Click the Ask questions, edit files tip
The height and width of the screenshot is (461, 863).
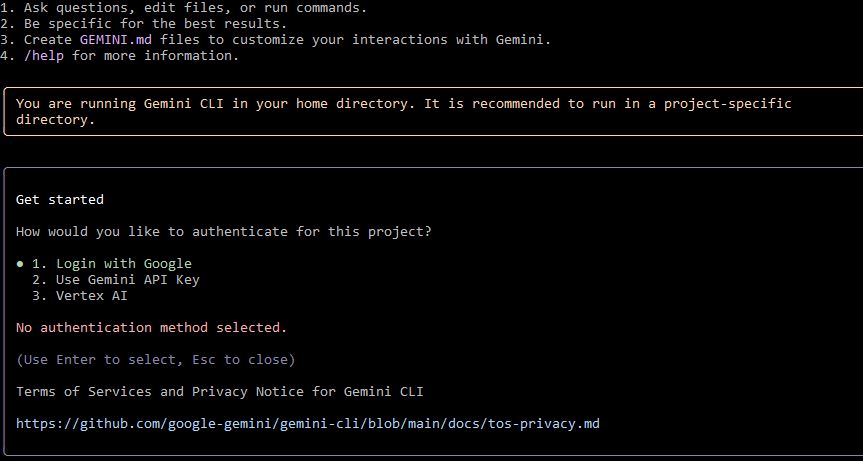point(190,8)
